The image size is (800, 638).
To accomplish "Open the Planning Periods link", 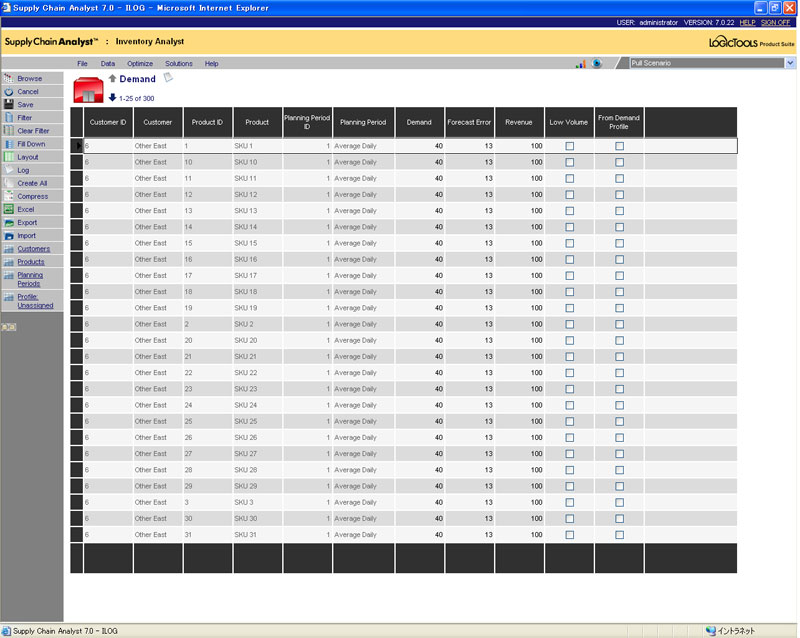I will (30, 279).
